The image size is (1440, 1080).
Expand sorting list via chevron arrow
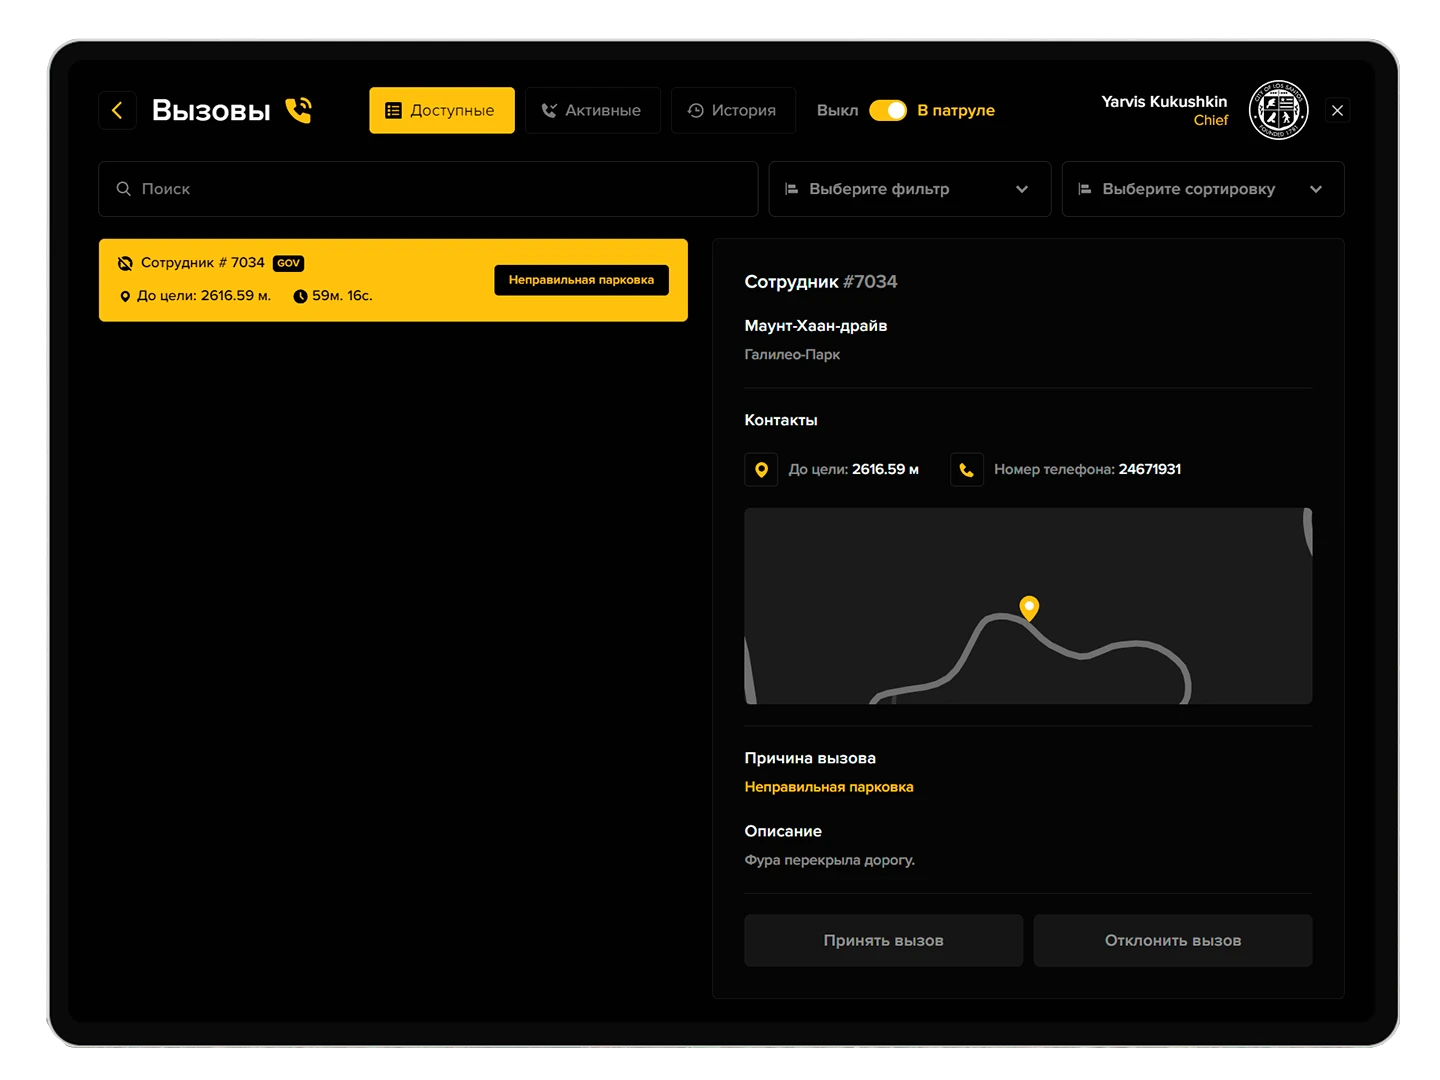1316,189
